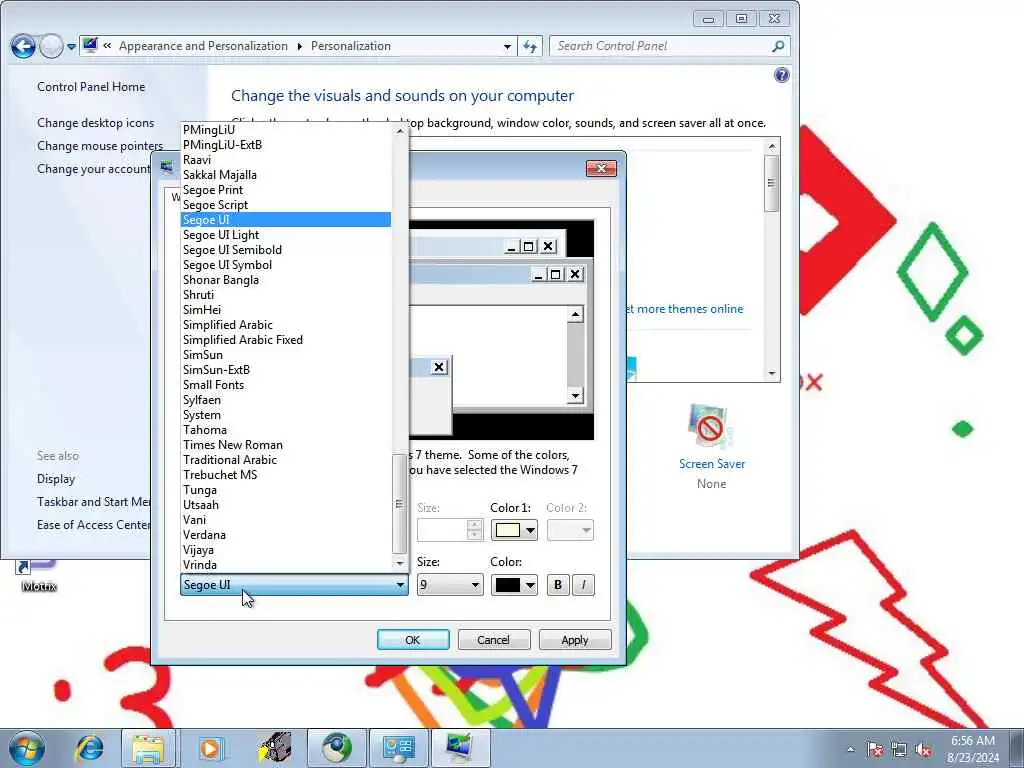This screenshot has height=768, width=1024.
Task: Click the Search Control Panel field
Action: (660, 46)
